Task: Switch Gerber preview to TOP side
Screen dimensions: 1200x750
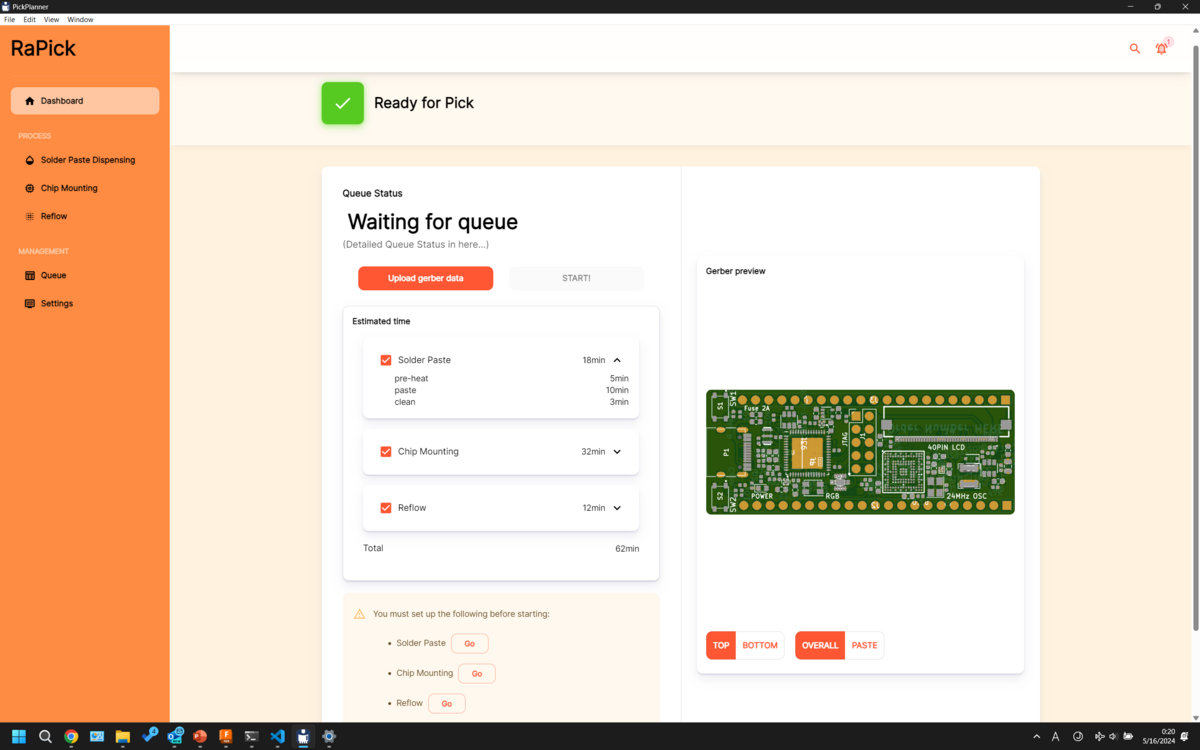Action: tap(721, 645)
